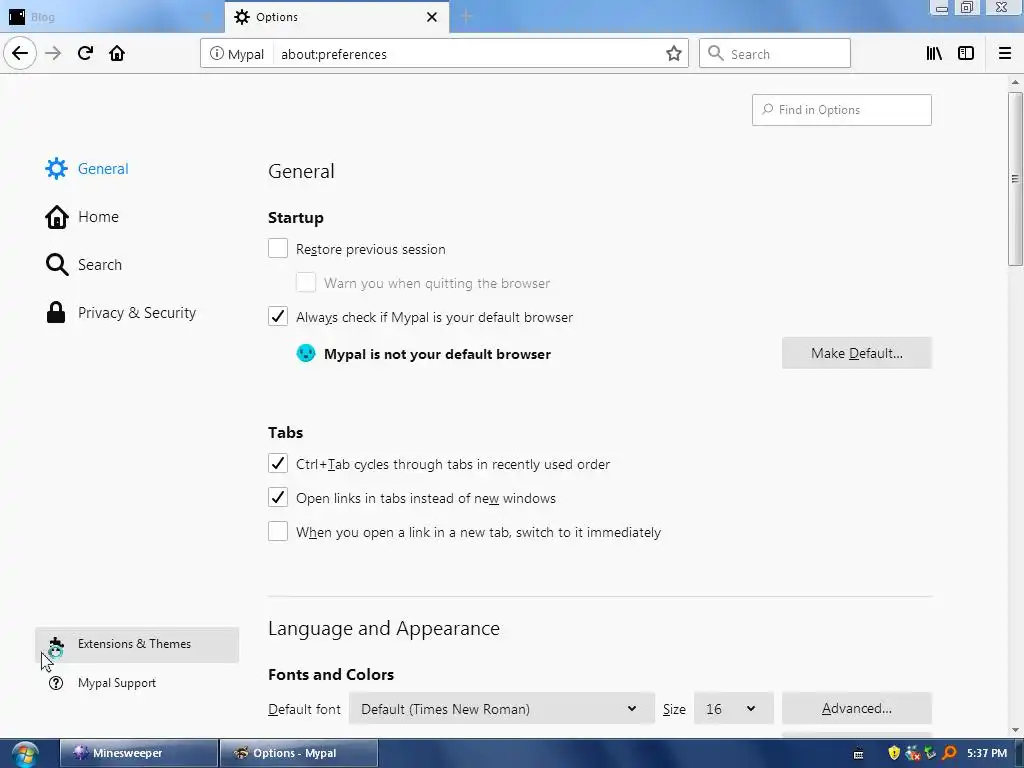Close the Options tab
Screen dimensions: 1024x768
(x=432, y=17)
